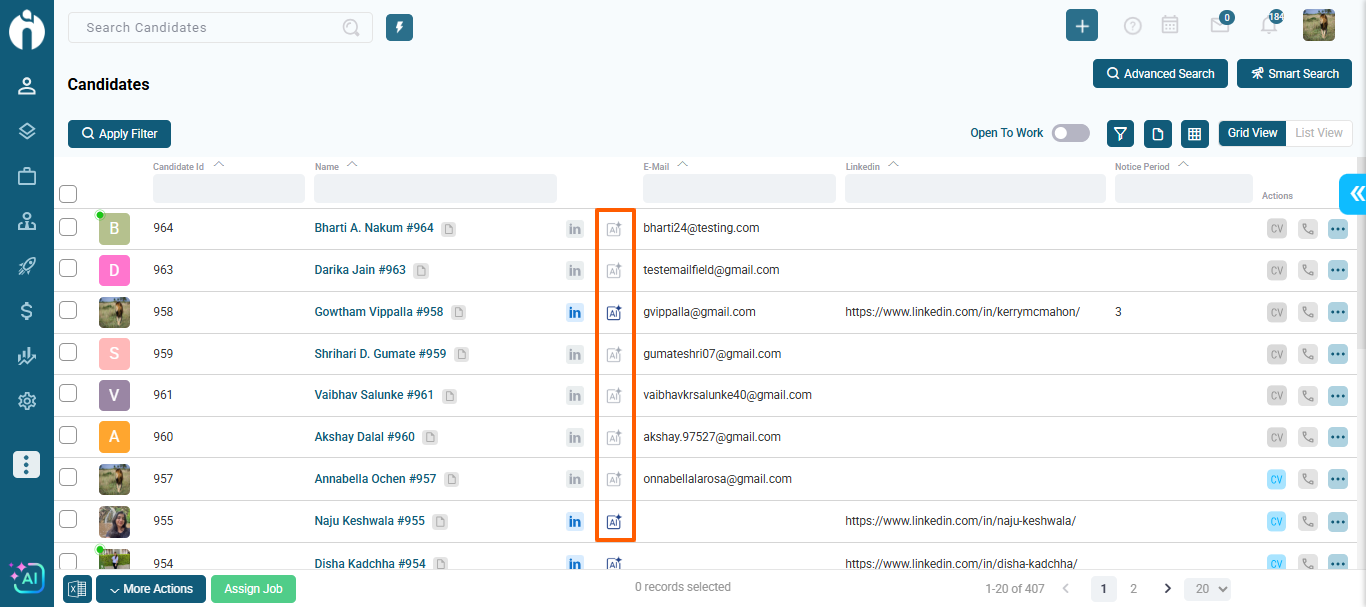Screen dimensions: 1366x607
Task: Open the calendar icon in header
Action: click(x=1169, y=26)
